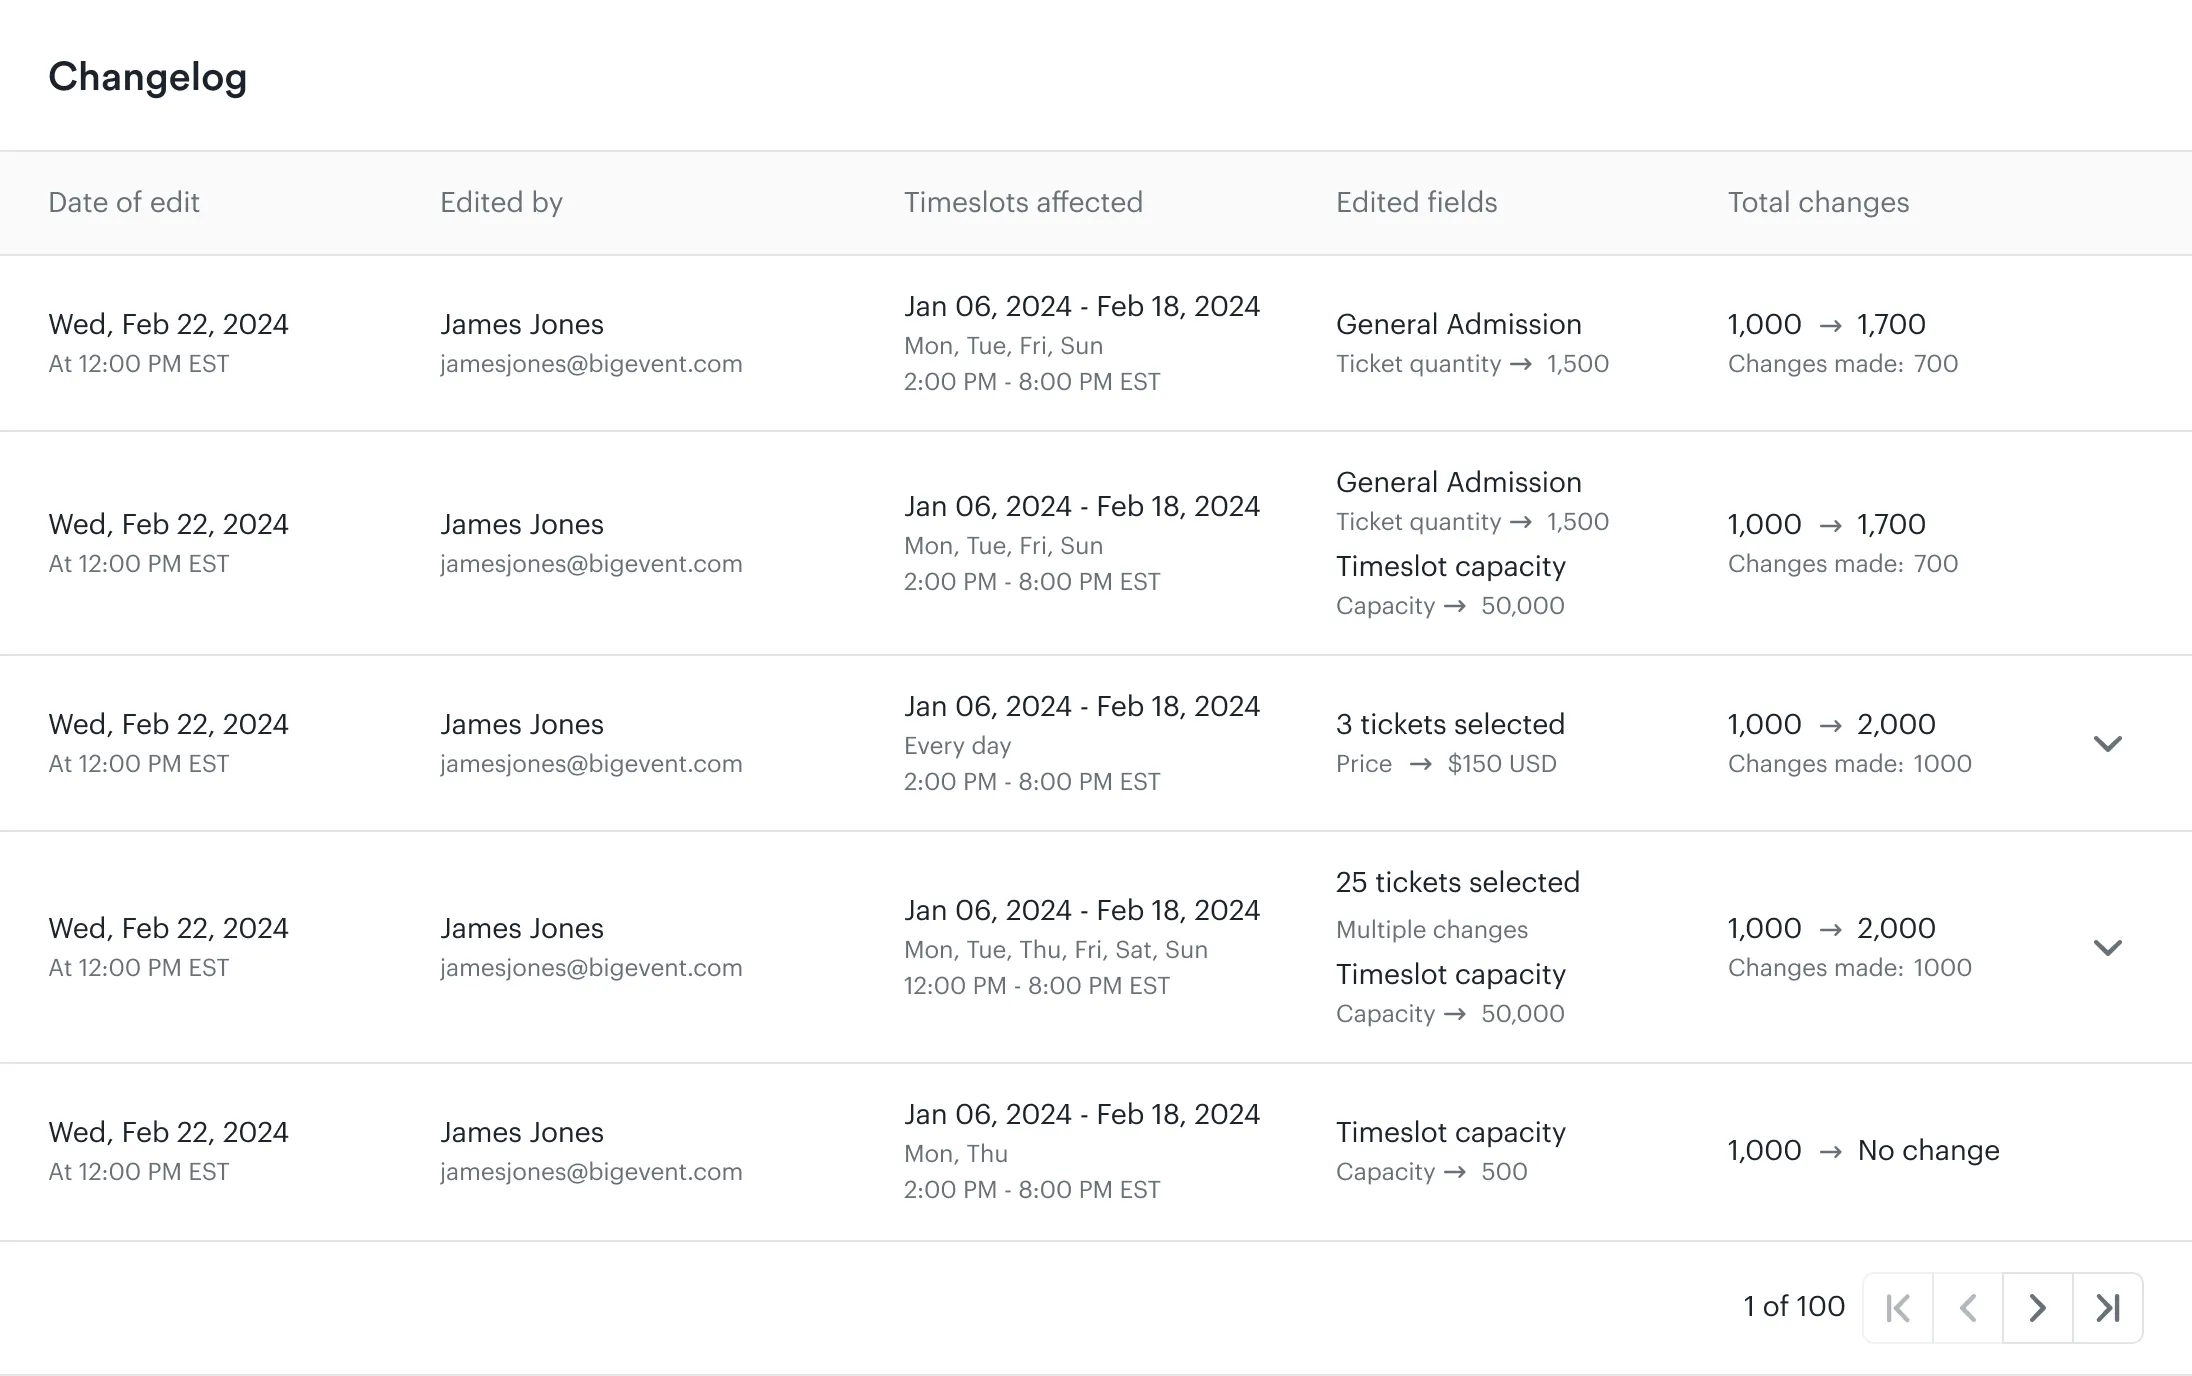The width and height of the screenshot is (2192, 1376).
Task: Click the No change total in last row
Action: [x=1928, y=1151]
